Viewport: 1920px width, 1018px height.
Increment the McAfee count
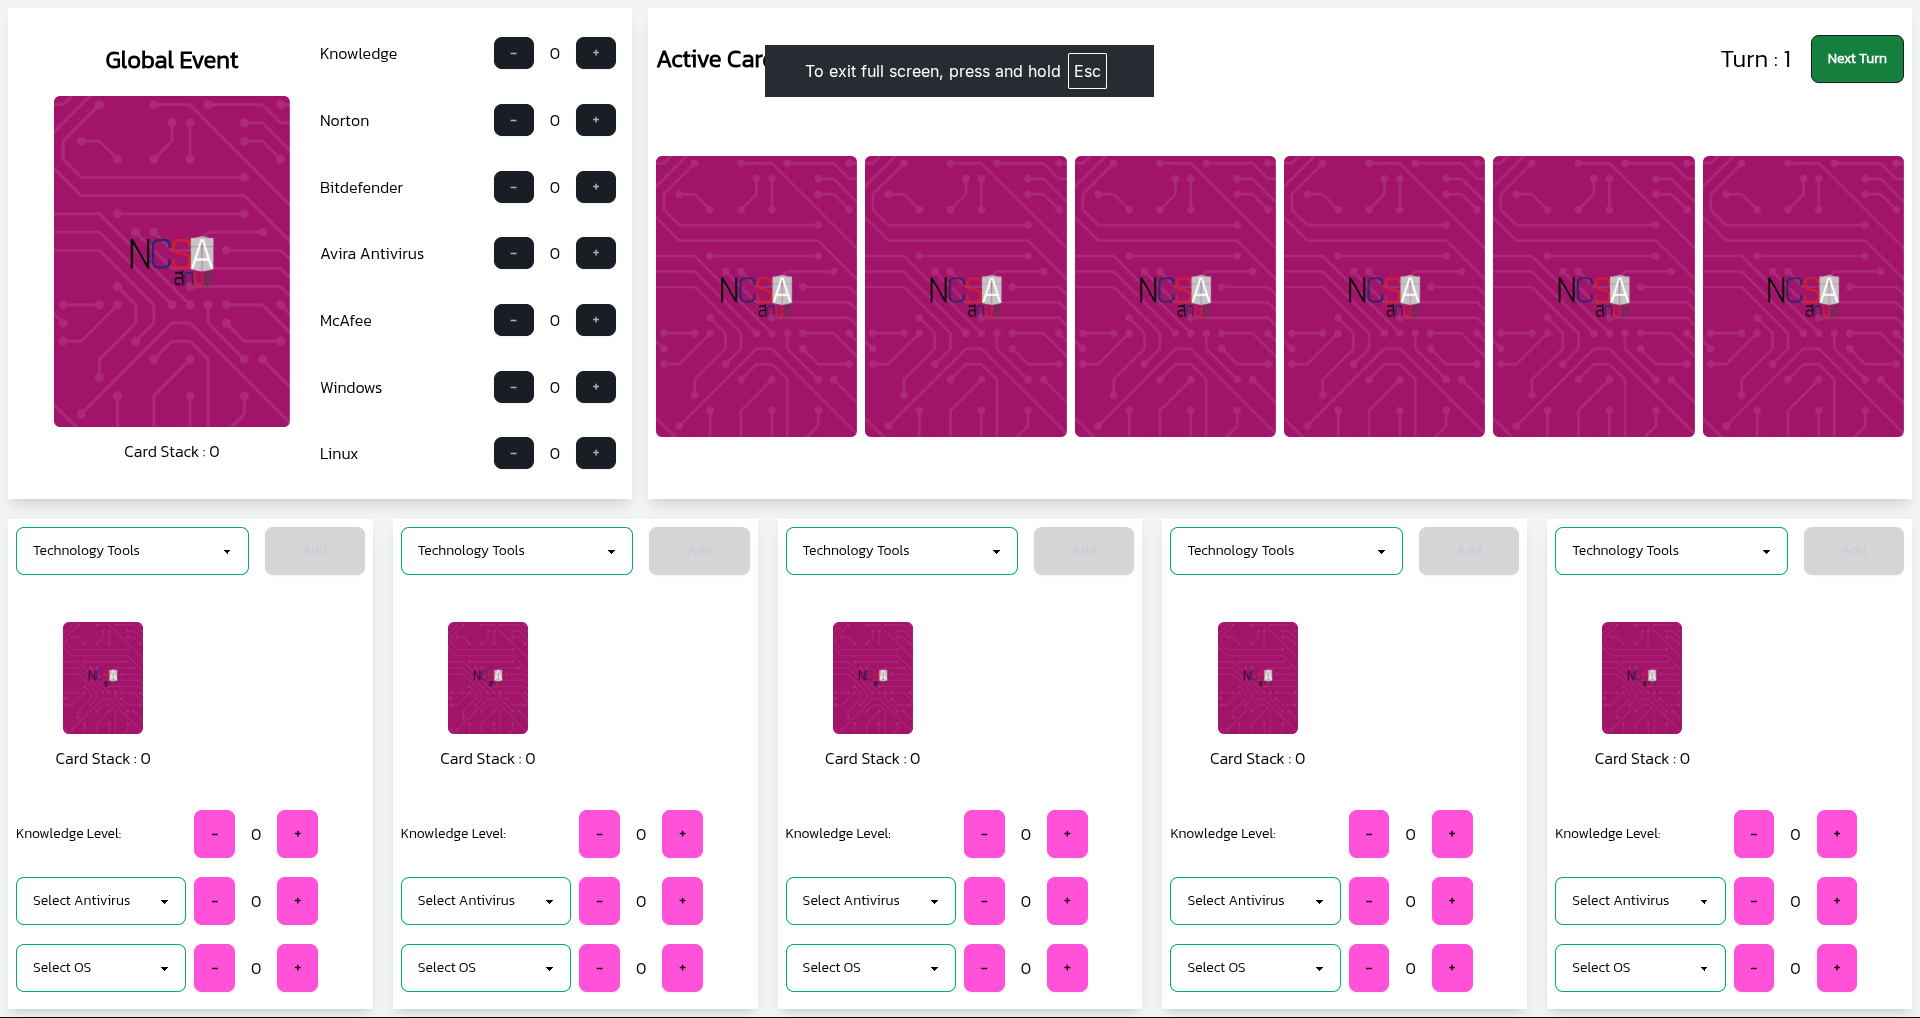pyautogui.click(x=595, y=320)
